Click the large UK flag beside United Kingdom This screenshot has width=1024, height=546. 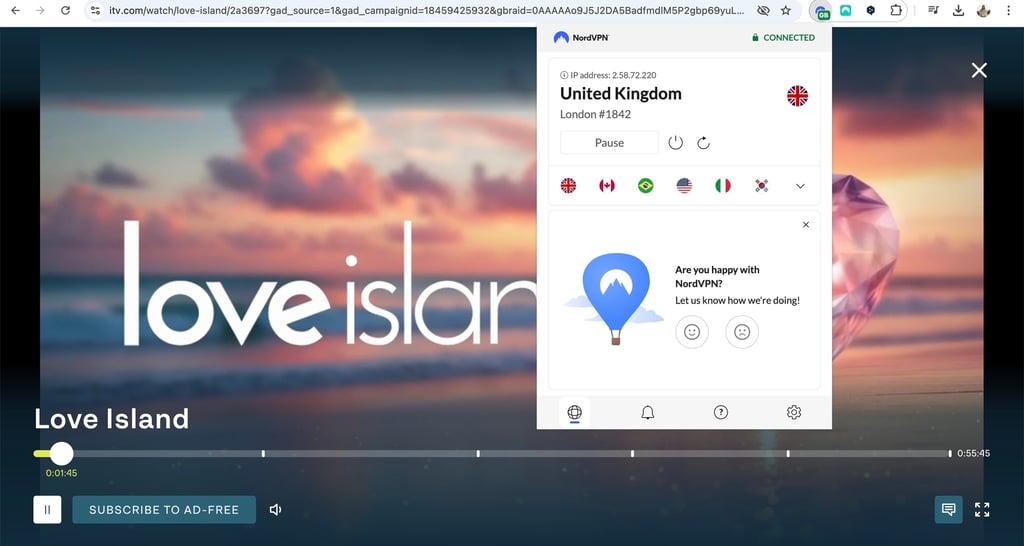pos(797,96)
